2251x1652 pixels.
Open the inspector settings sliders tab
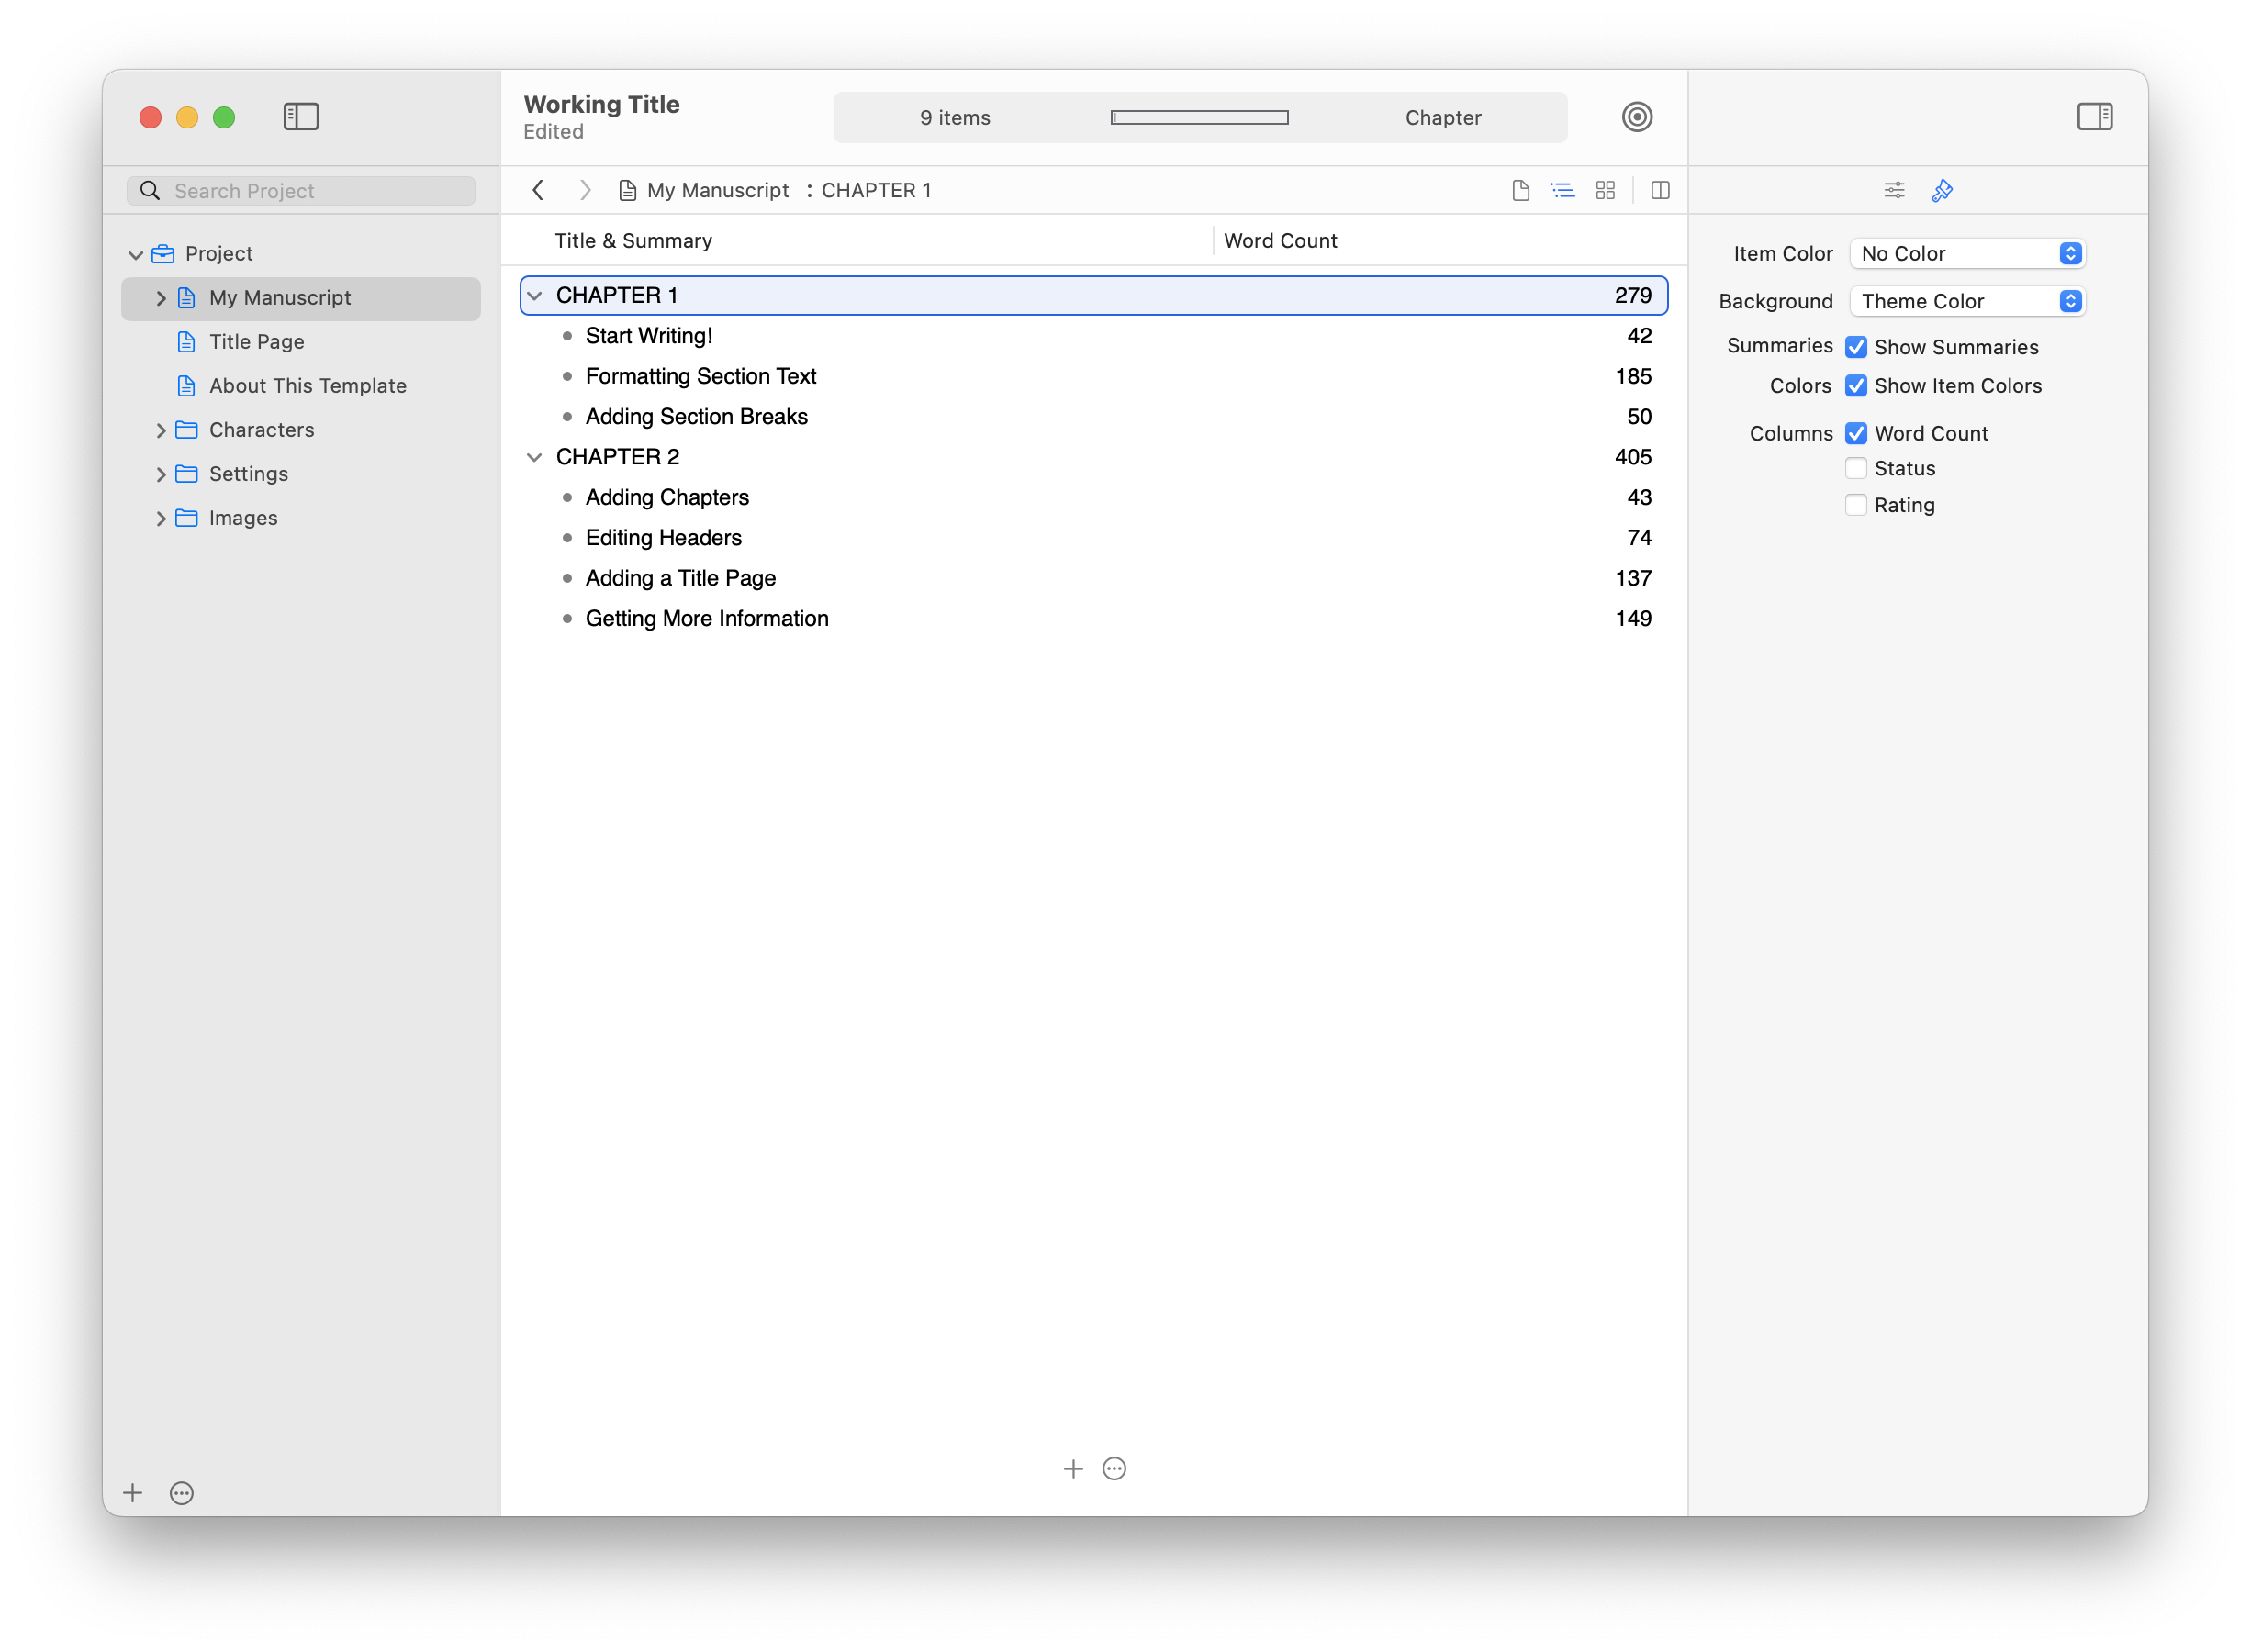[x=1894, y=190]
